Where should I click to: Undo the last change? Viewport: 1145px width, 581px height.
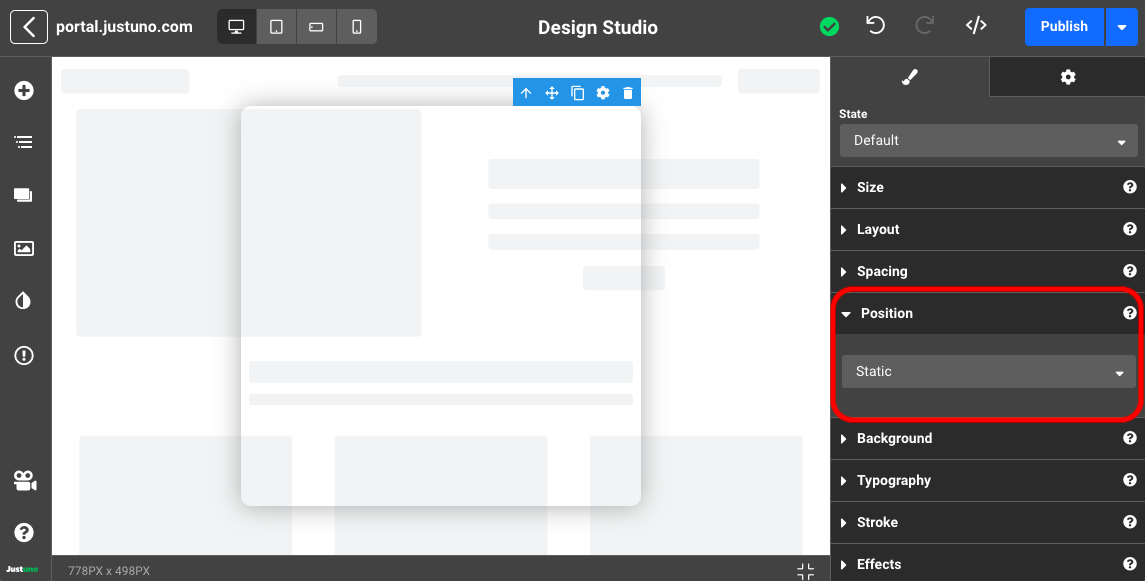[876, 26]
